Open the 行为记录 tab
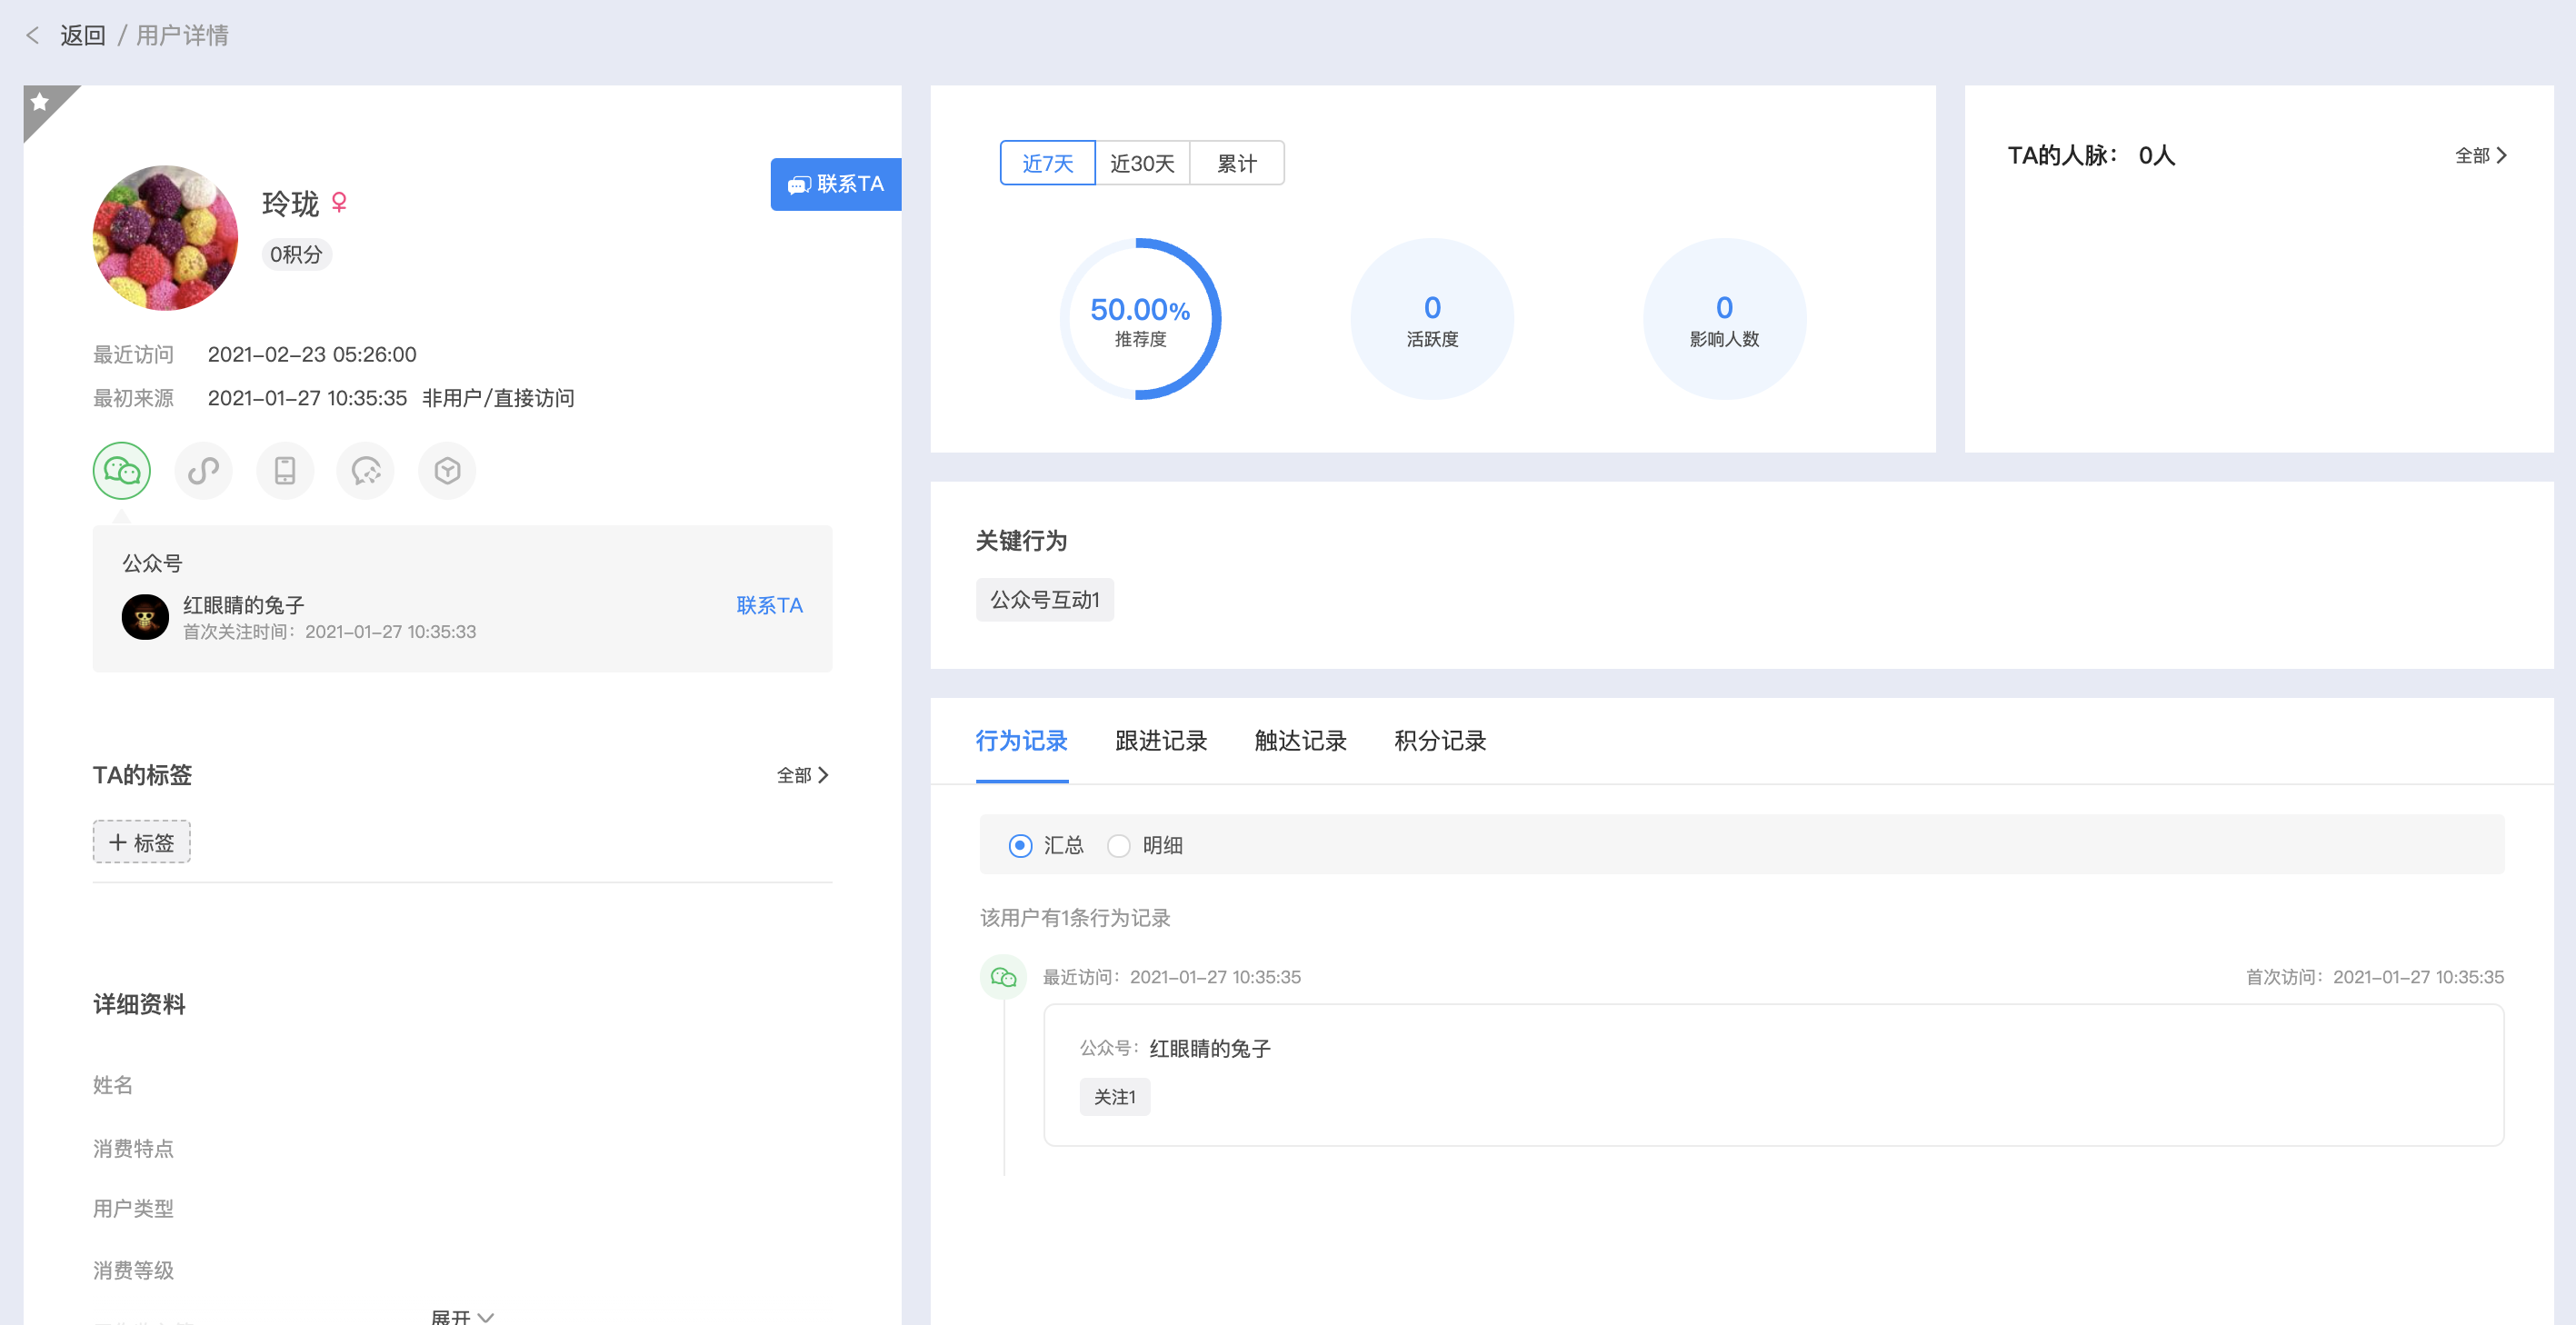2576x1325 pixels. pyautogui.click(x=1021, y=741)
